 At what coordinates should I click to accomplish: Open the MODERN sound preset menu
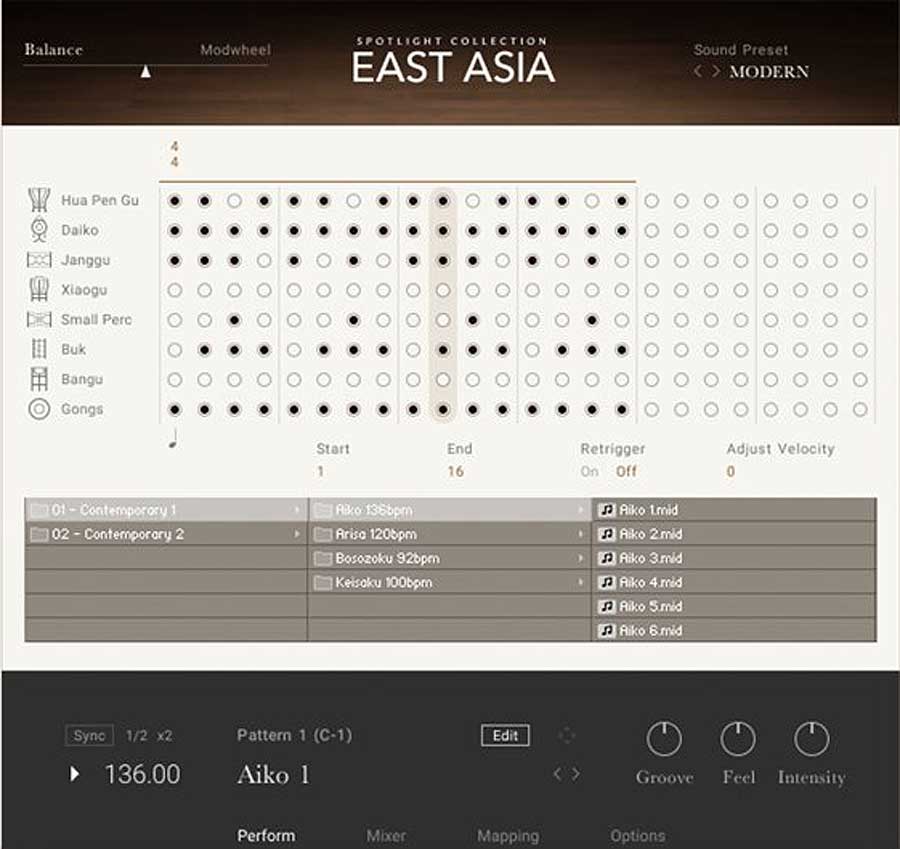(769, 72)
